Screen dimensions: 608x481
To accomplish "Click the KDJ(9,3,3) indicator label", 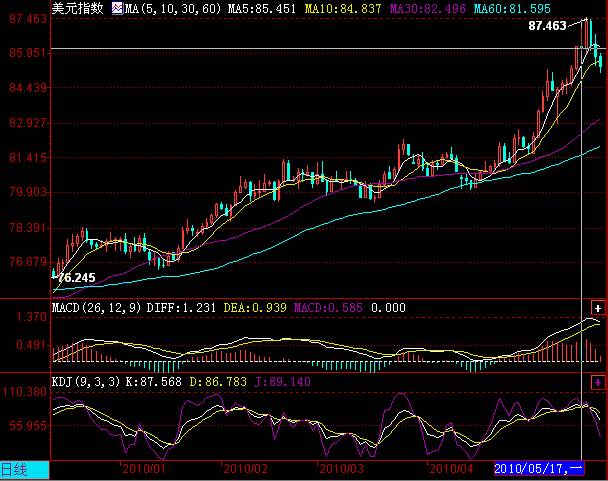I will tap(86, 382).
